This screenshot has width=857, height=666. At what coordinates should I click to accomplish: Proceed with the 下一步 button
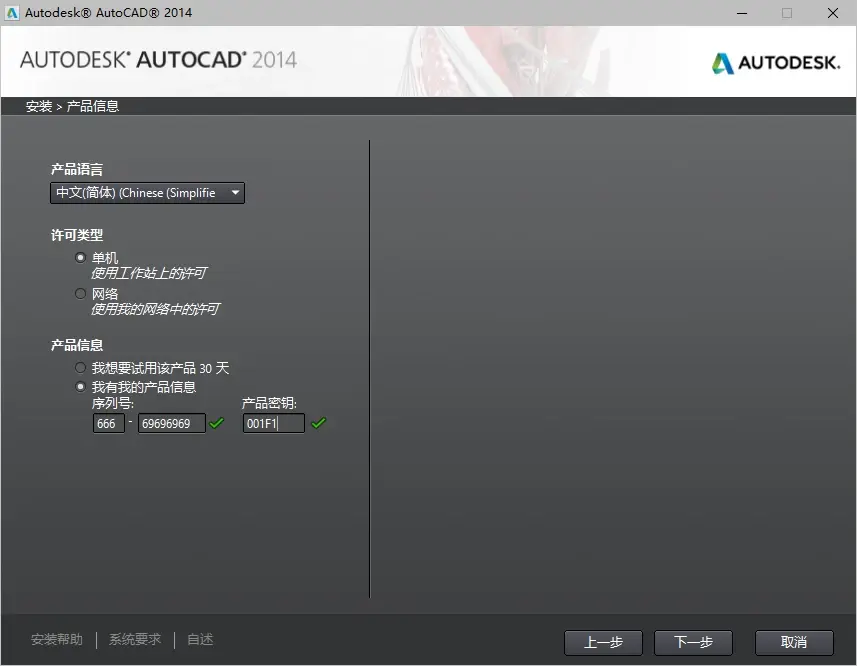pos(693,643)
